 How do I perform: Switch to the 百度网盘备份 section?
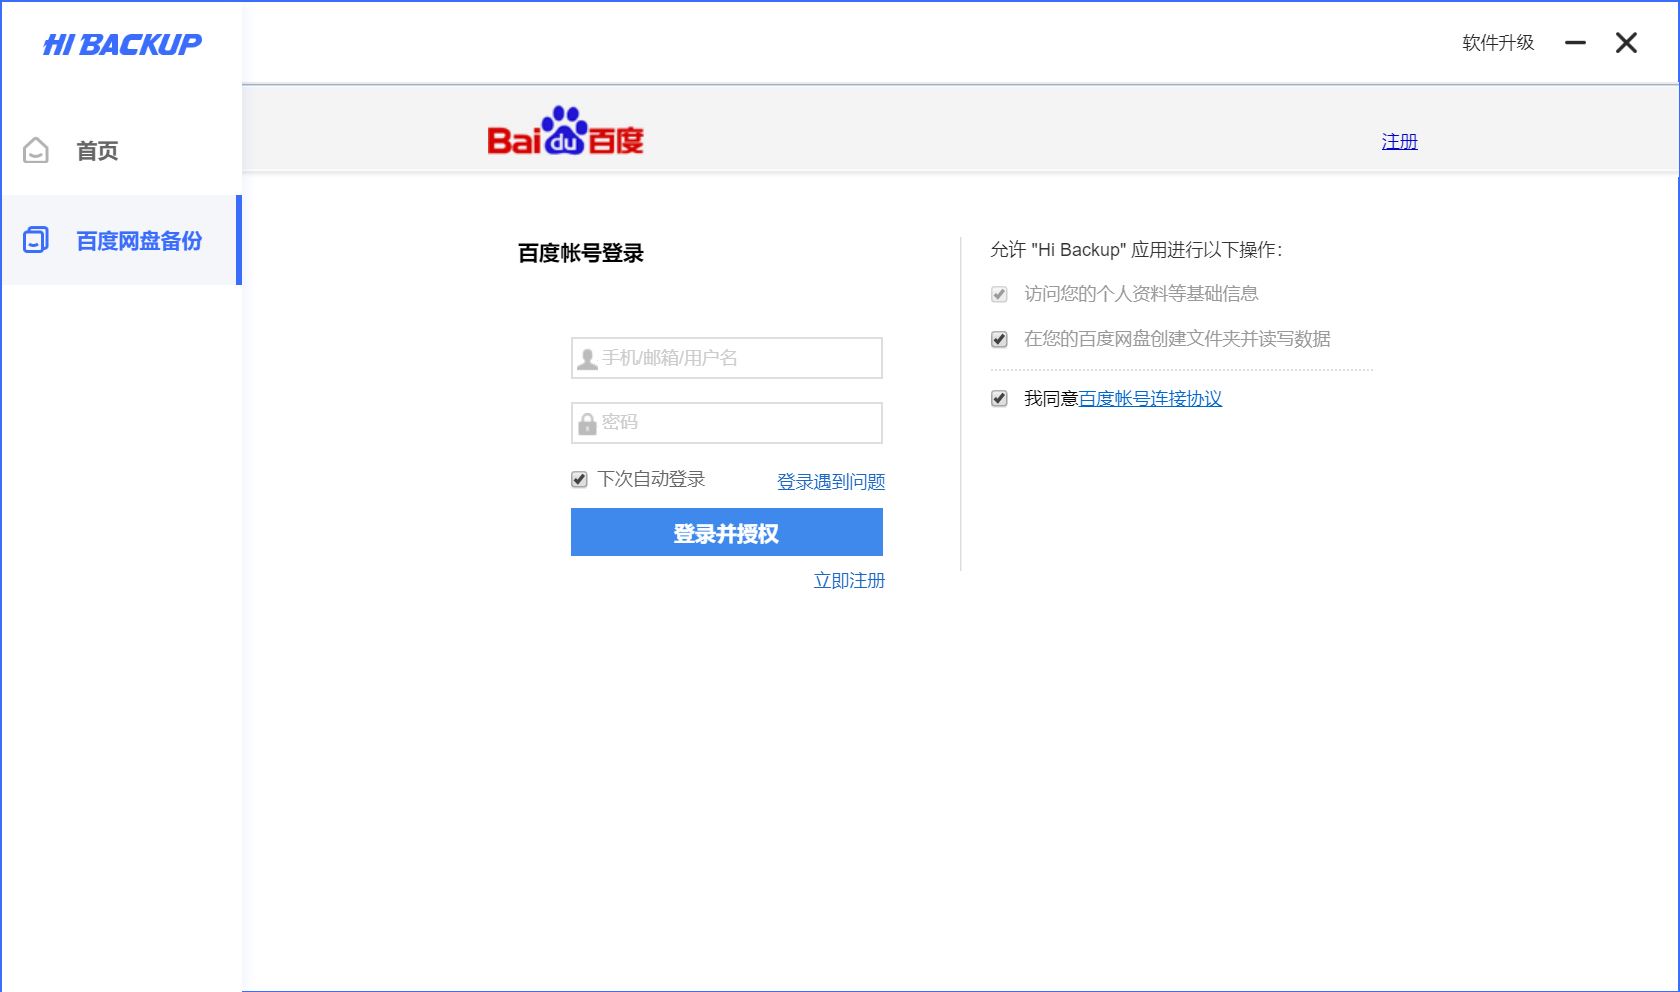137,241
